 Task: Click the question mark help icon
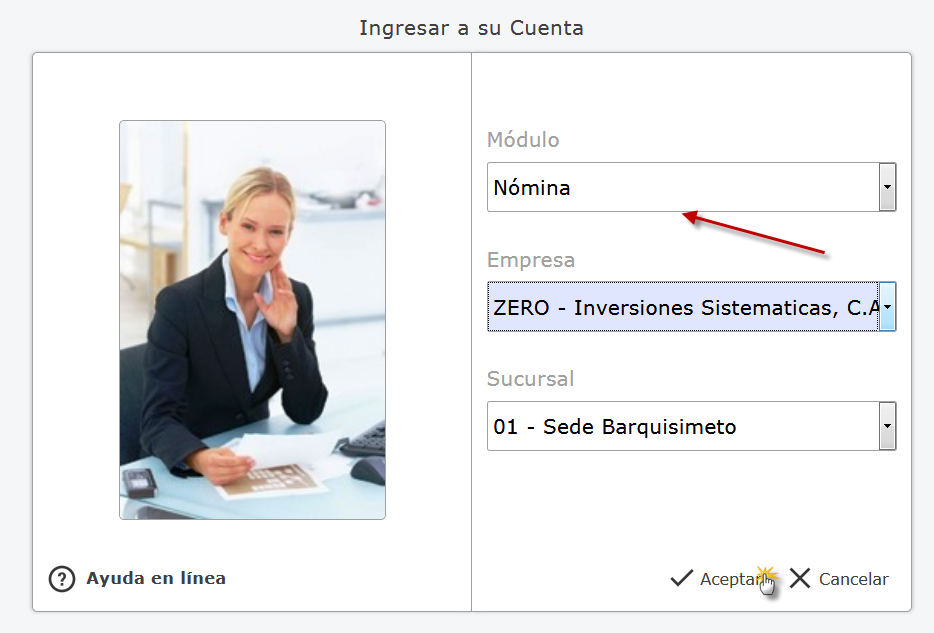pos(62,579)
